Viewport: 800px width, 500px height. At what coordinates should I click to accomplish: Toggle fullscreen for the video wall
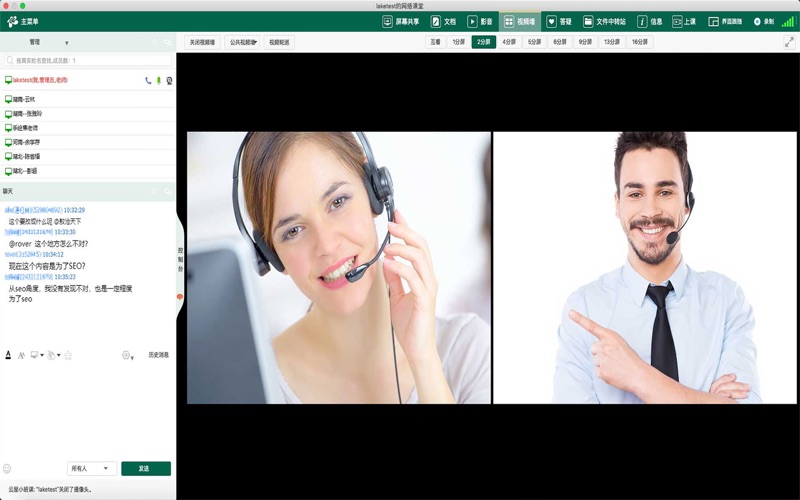[x=789, y=42]
